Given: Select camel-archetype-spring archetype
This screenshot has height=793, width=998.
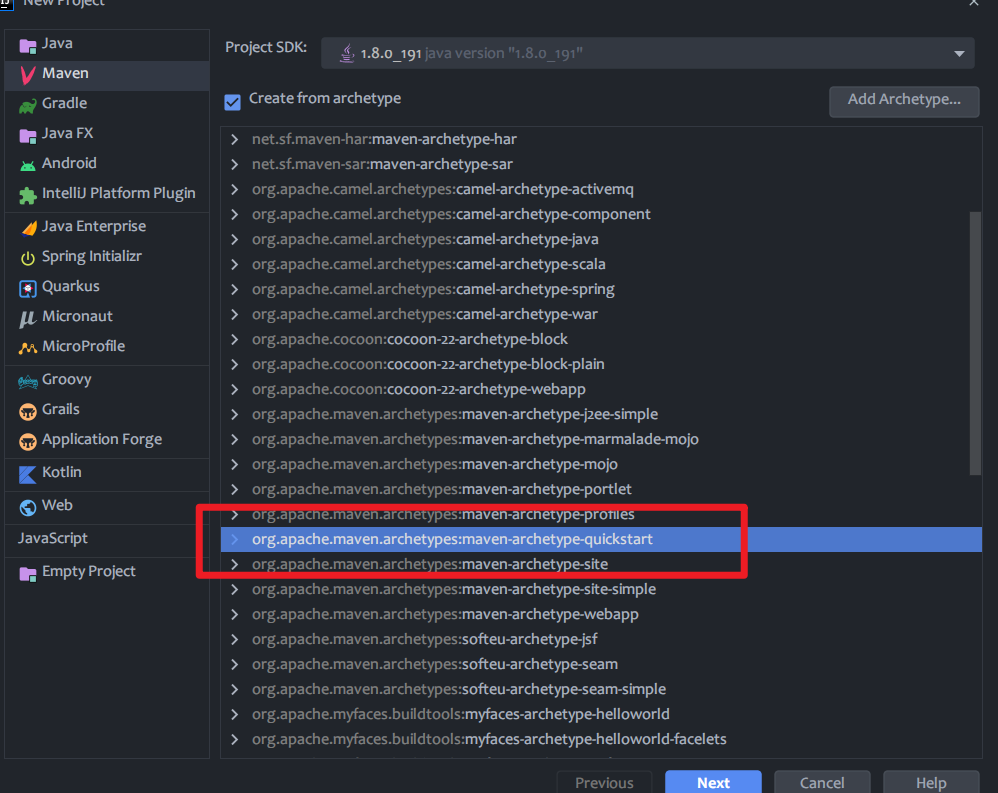Looking at the screenshot, I should (601, 289).
